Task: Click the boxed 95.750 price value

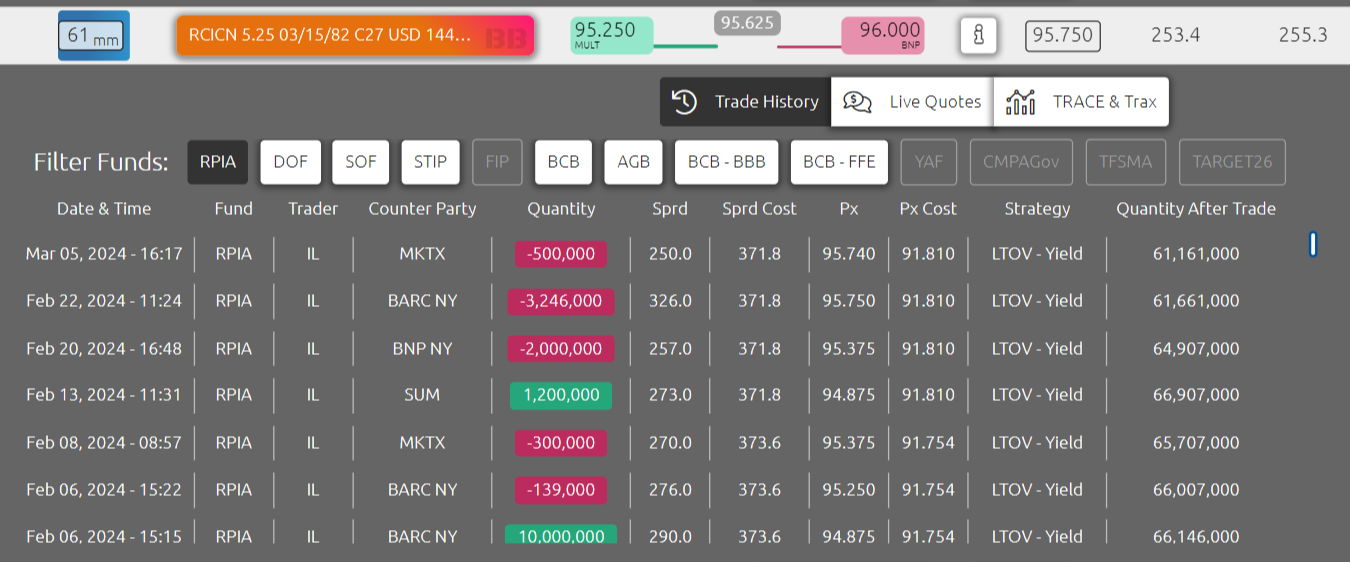Action: pyautogui.click(x=1063, y=36)
